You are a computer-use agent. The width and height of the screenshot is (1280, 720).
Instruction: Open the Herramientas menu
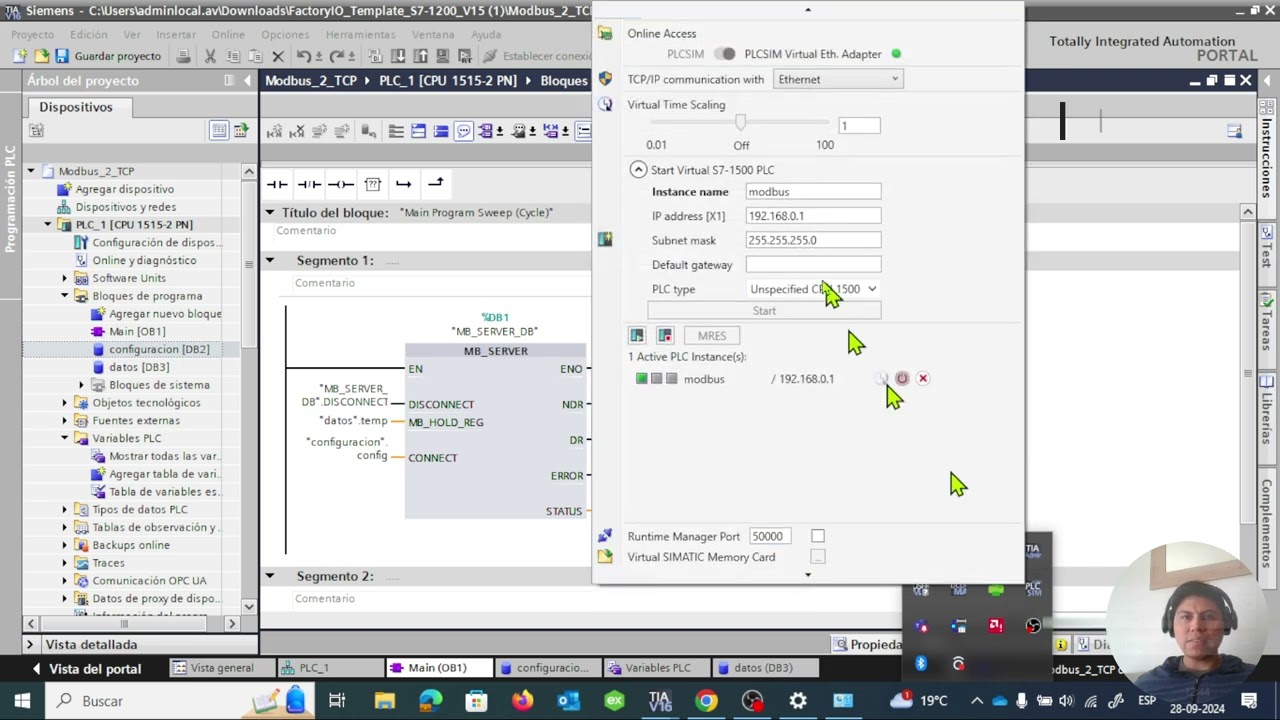pos(360,34)
